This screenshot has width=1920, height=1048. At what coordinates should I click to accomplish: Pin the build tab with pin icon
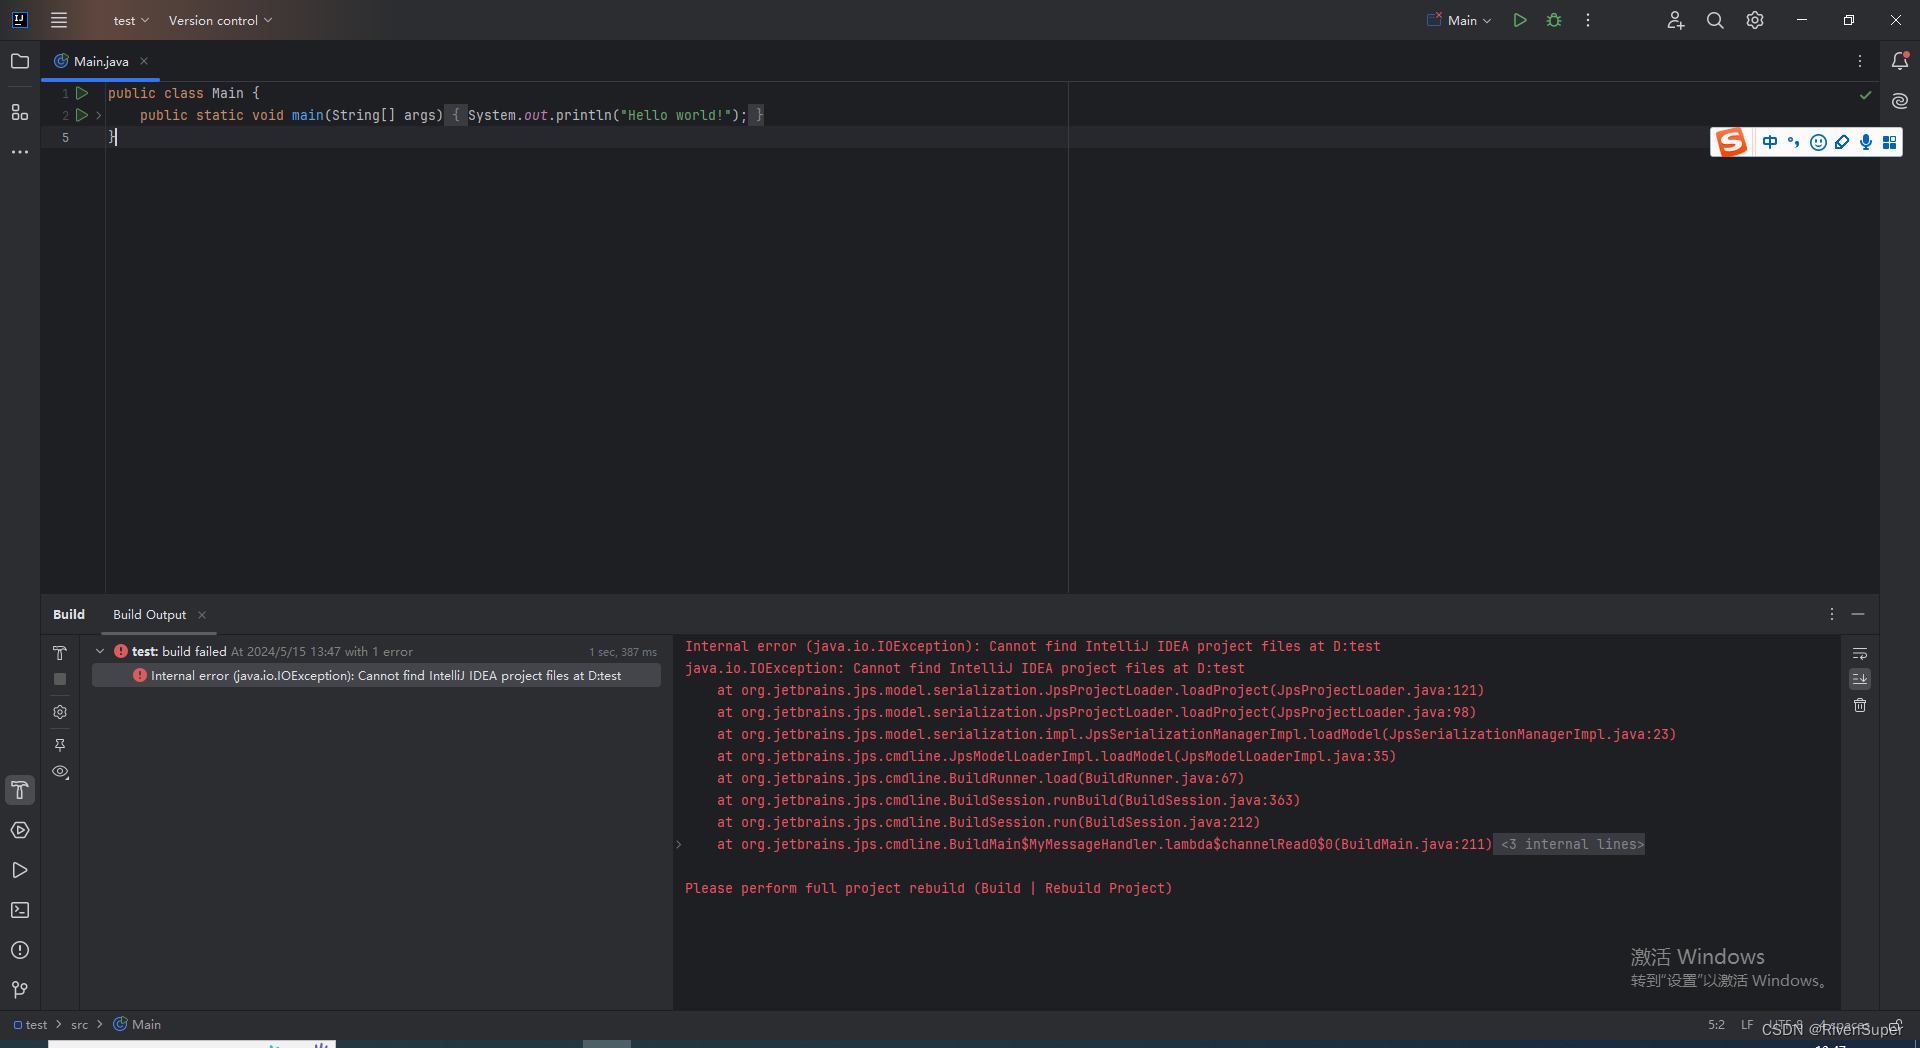point(60,745)
